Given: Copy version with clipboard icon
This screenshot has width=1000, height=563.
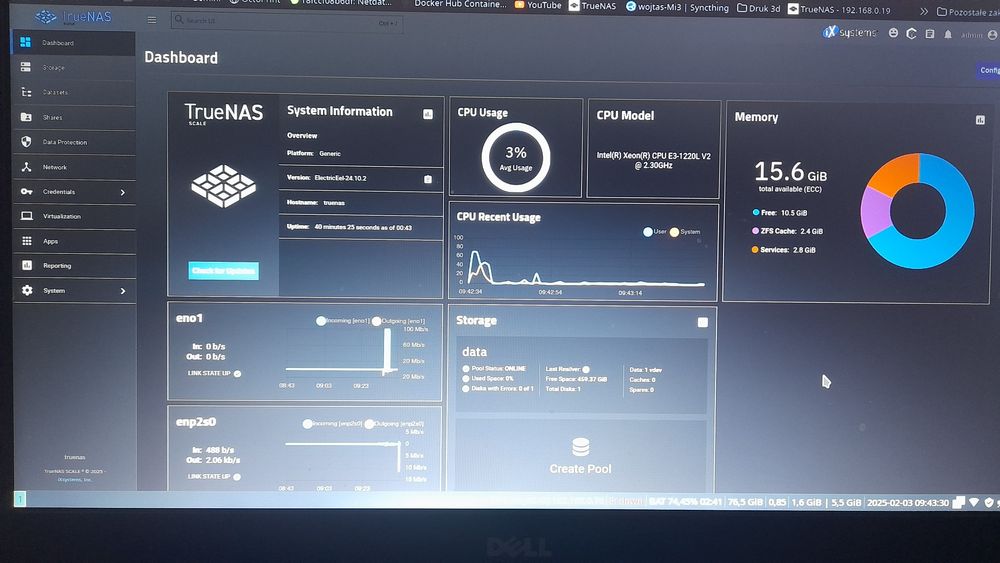Looking at the screenshot, I should click(428, 179).
